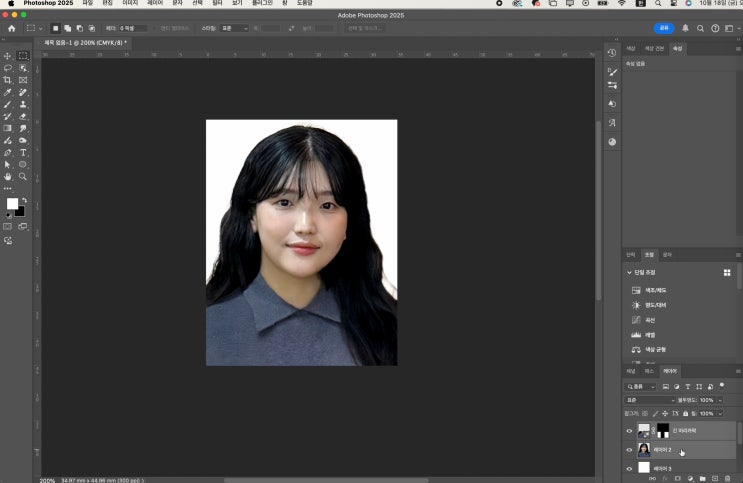Select the Lasso tool

8,68
